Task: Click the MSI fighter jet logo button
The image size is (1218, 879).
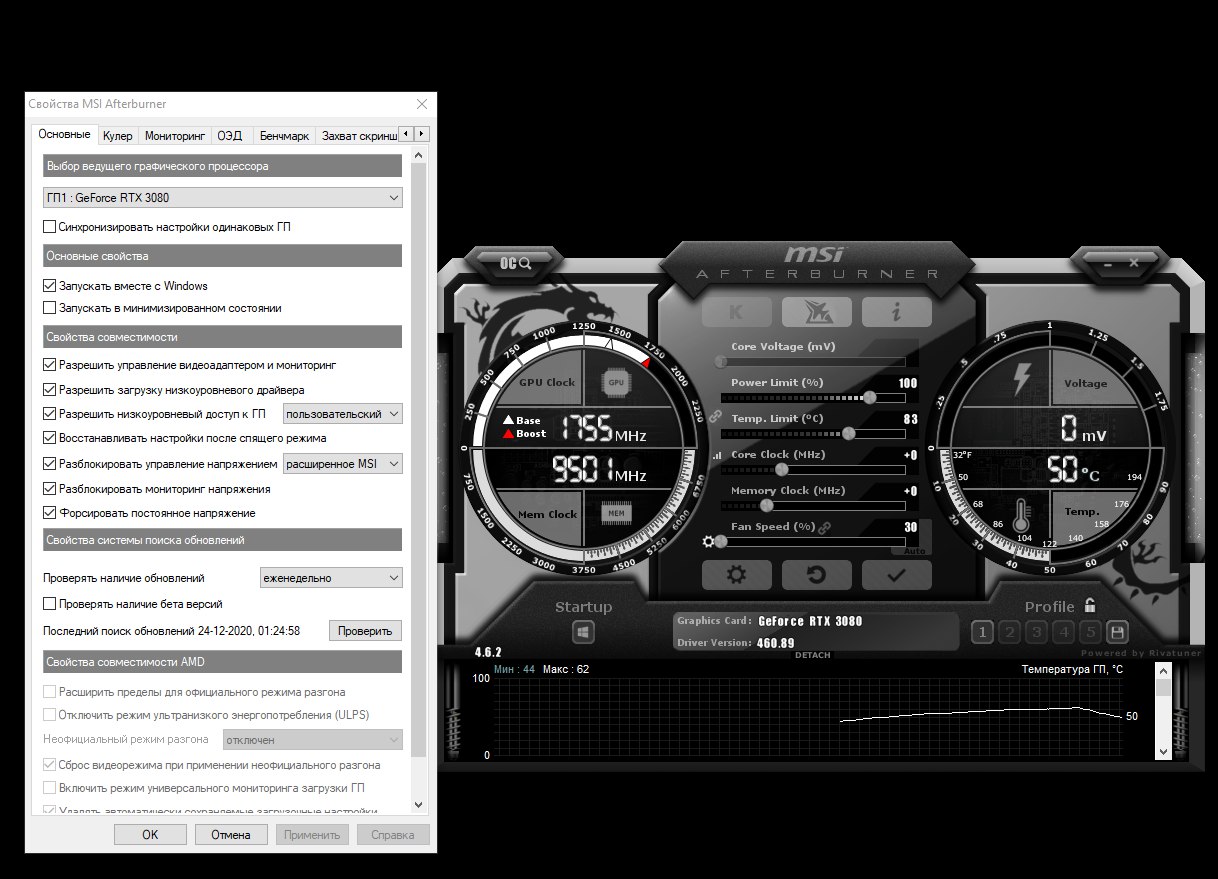Action: 816,312
